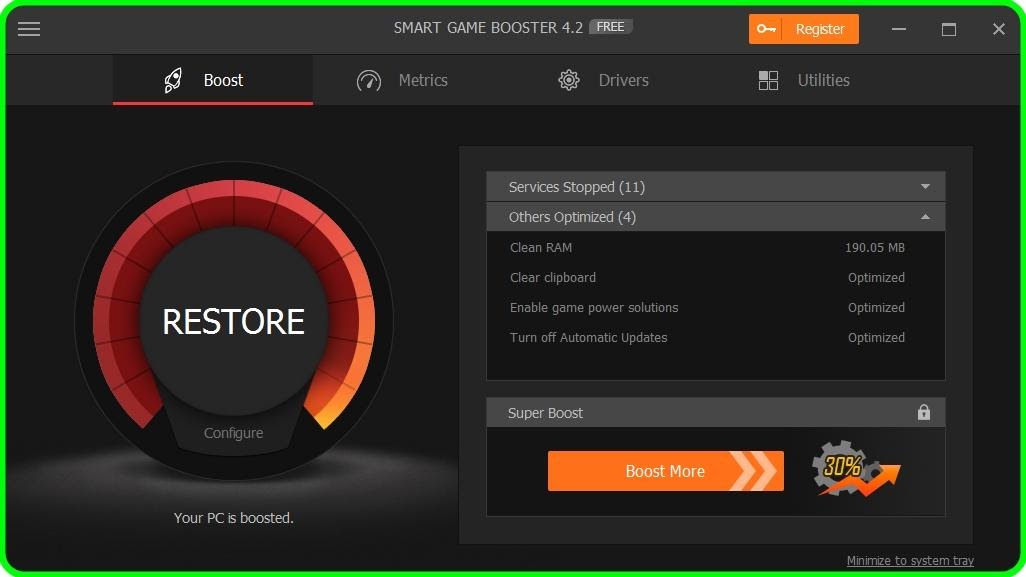
Task: Click the Register button
Action: tap(804, 29)
